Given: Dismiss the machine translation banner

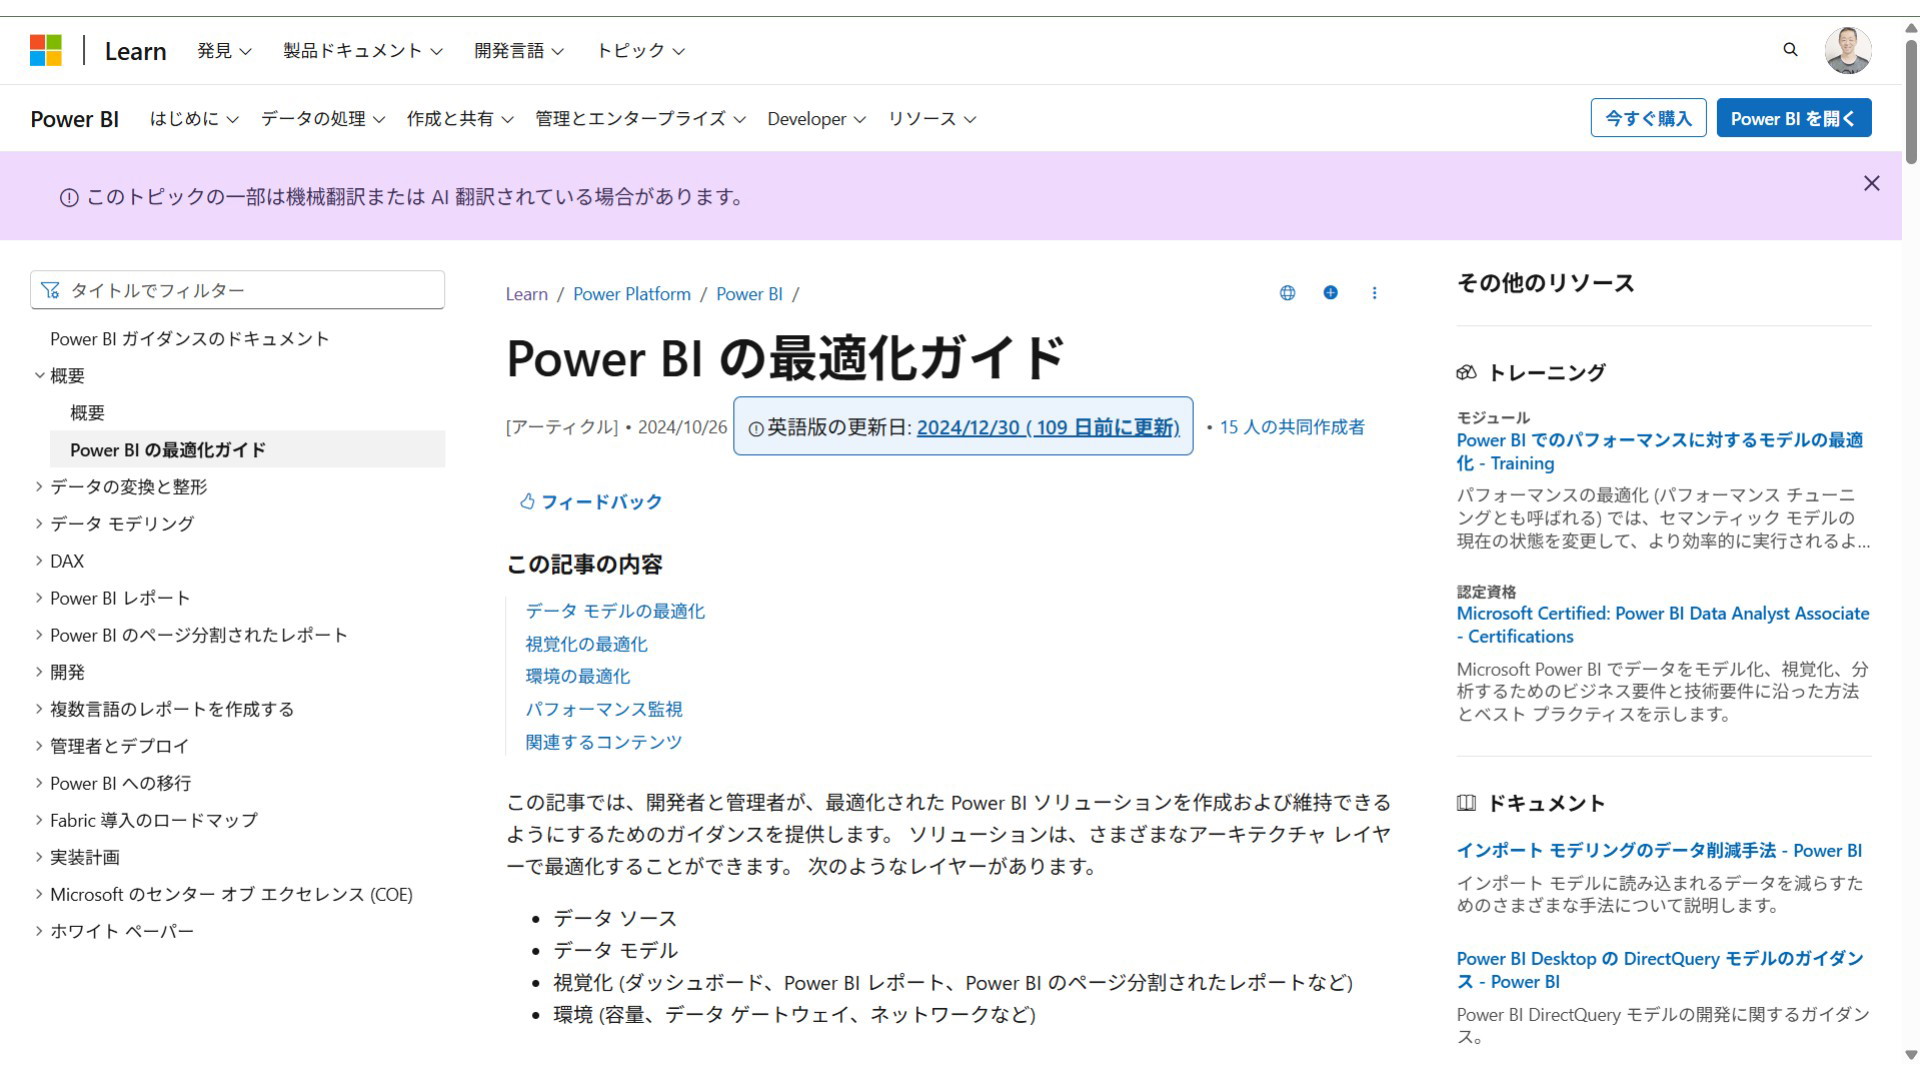Looking at the screenshot, I should click(x=1872, y=183).
